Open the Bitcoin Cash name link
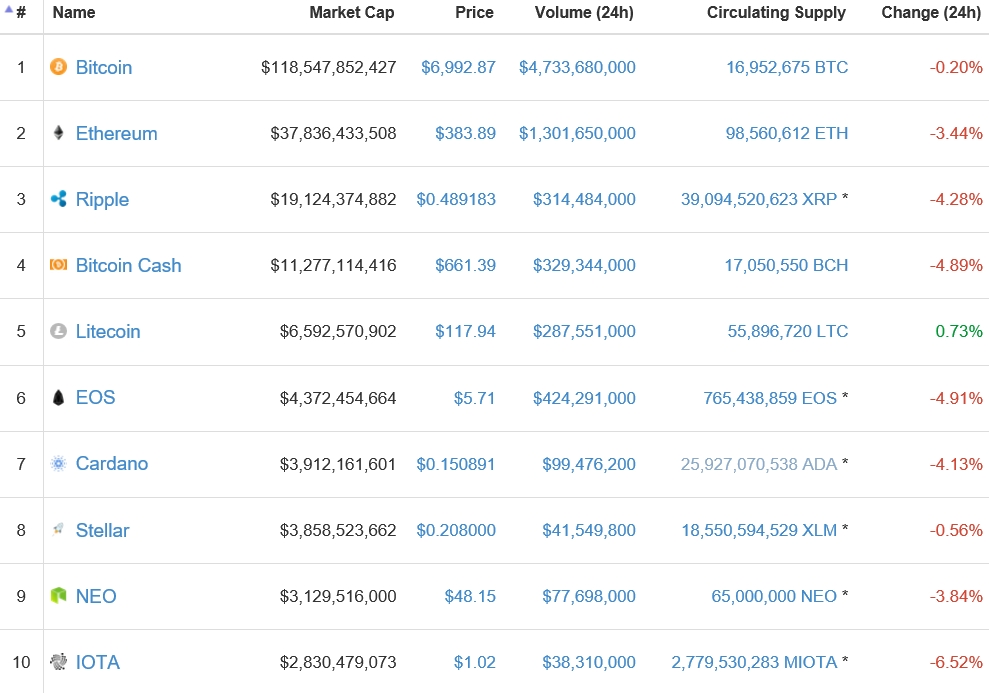Viewport: 989px width, 693px height. coord(128,265)
